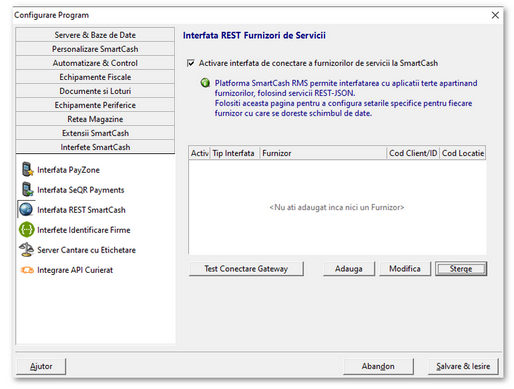Click the Abandon button
The height and width of the screenshot is (389, 514).
(378, 366)
